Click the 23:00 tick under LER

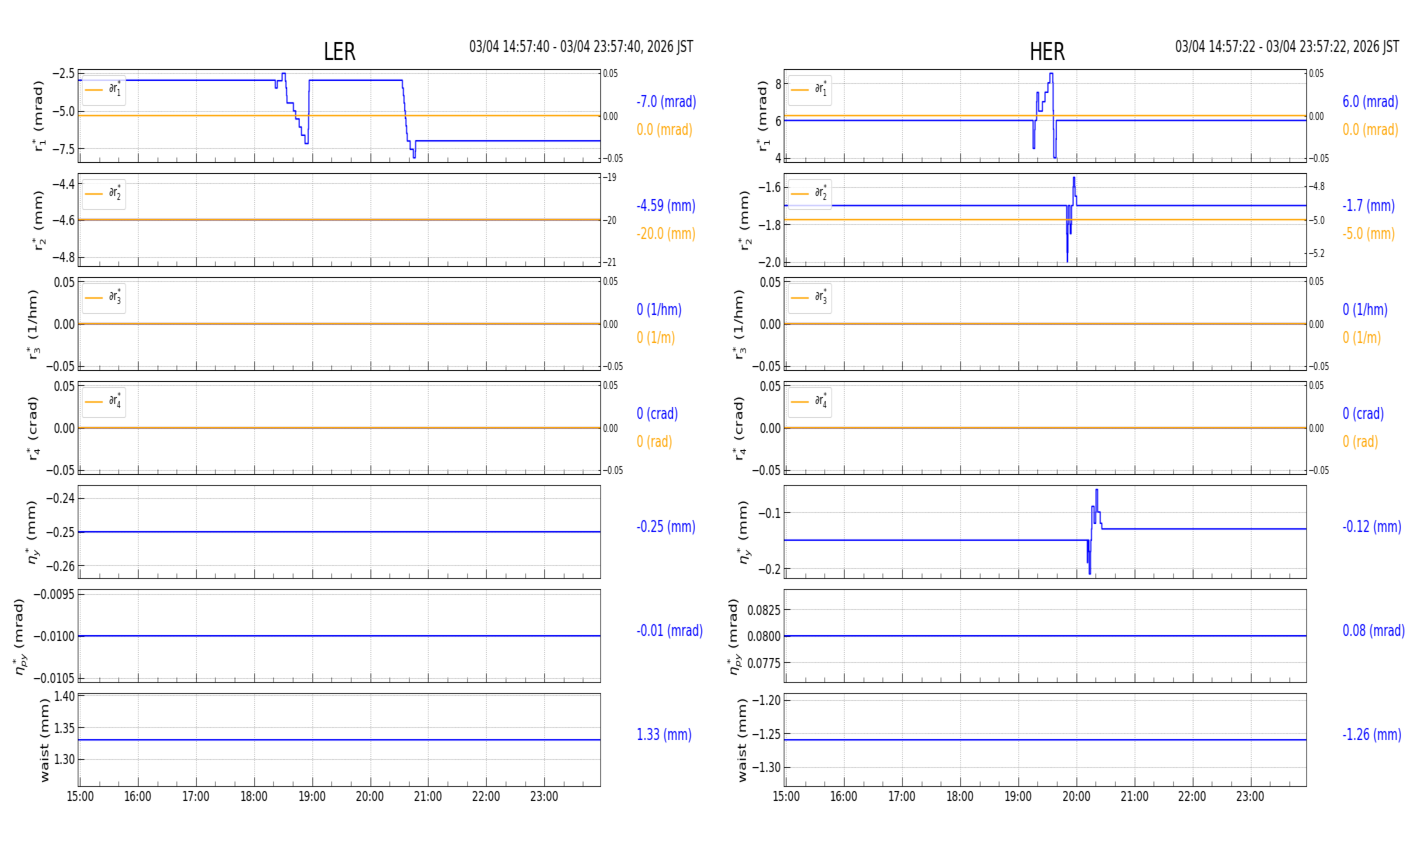544,797
